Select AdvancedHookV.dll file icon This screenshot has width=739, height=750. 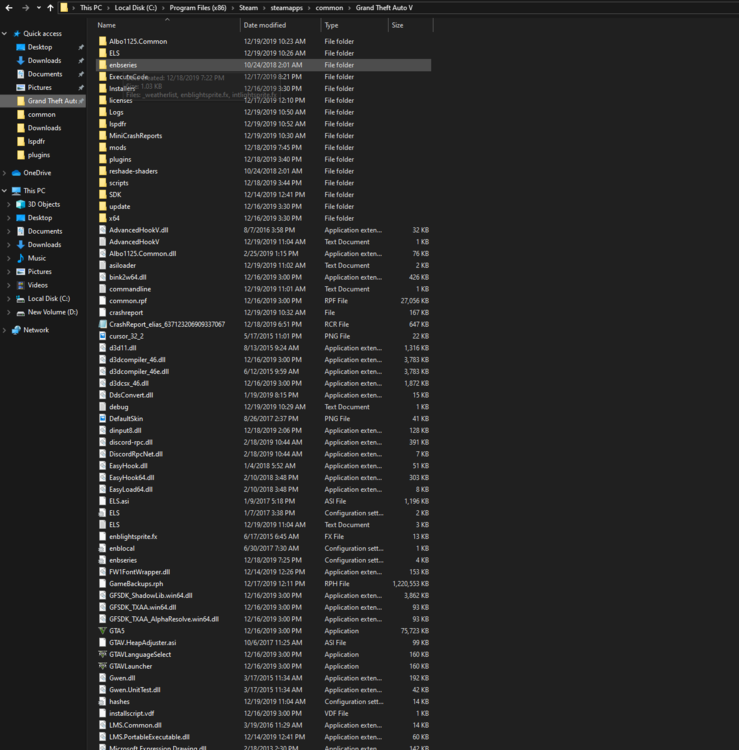[x=102, y=230]
